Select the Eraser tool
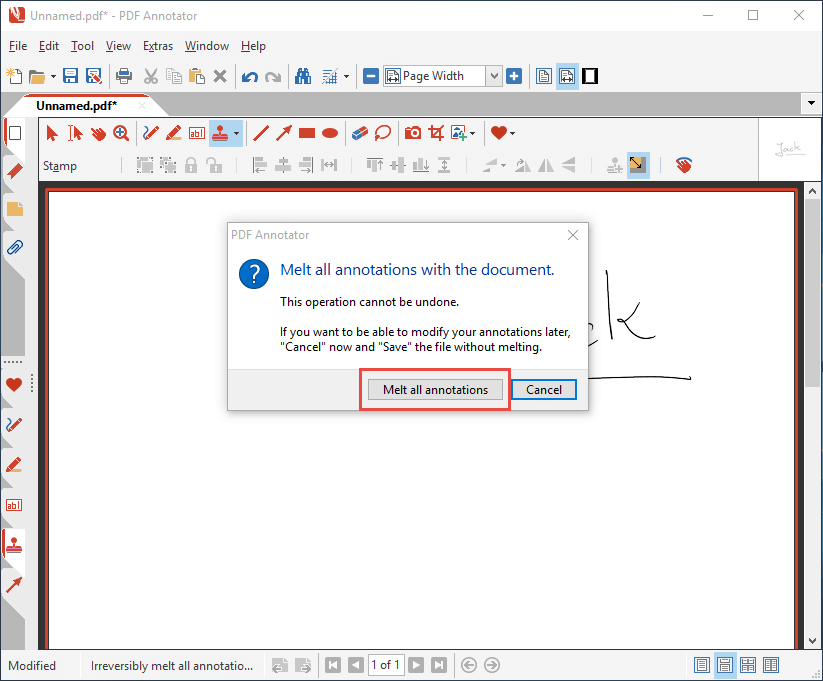823x681 pixels. pos(360,133)
